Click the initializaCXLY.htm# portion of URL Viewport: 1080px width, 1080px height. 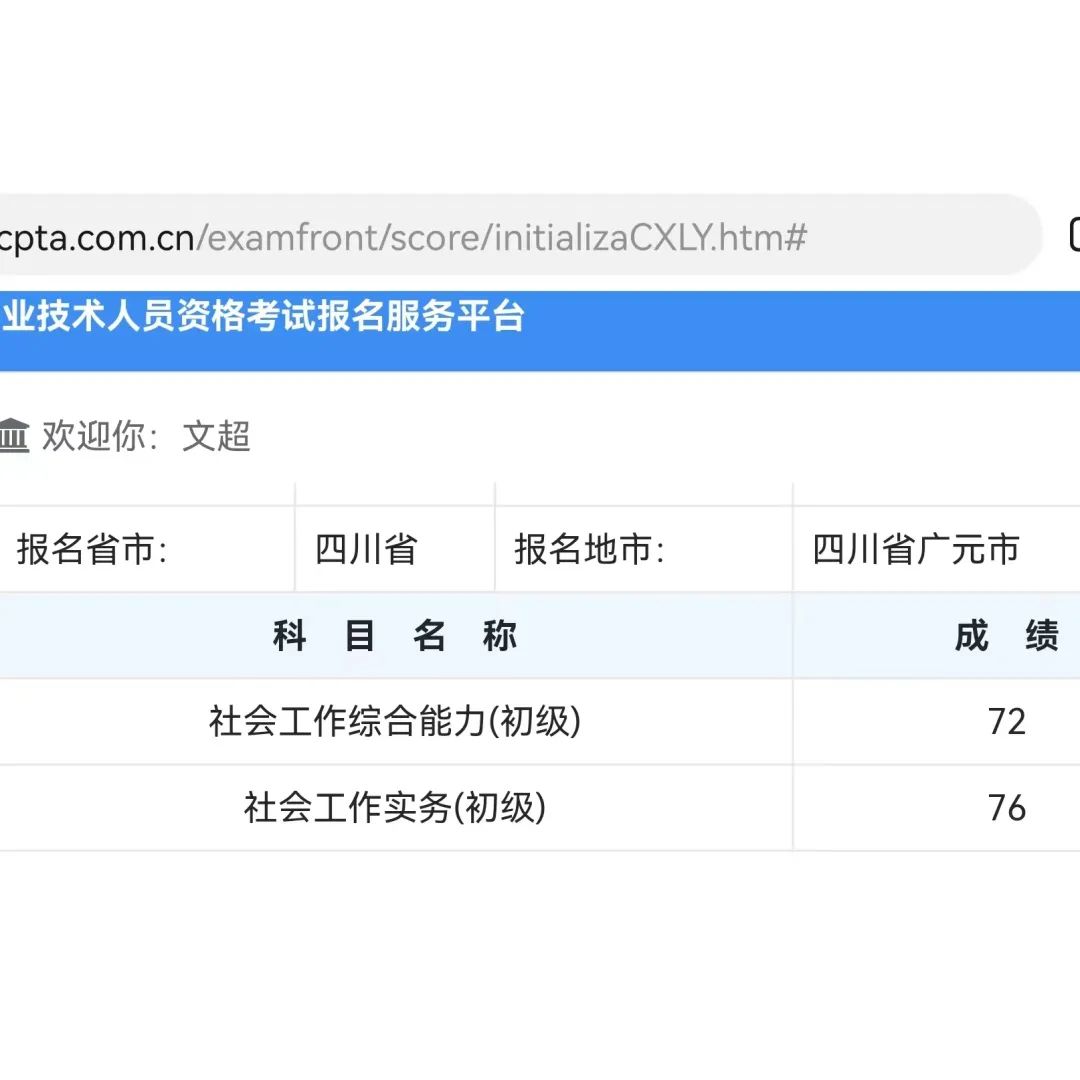coord(652,238)
